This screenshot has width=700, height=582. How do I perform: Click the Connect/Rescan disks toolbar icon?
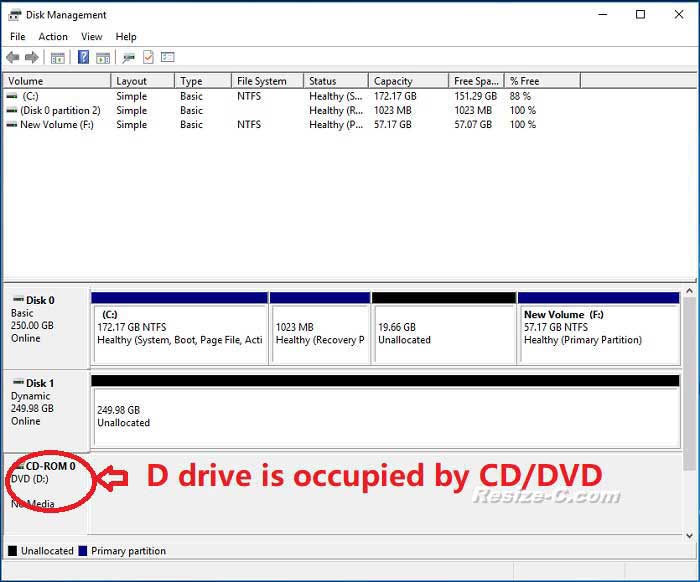tap(129, 57)
